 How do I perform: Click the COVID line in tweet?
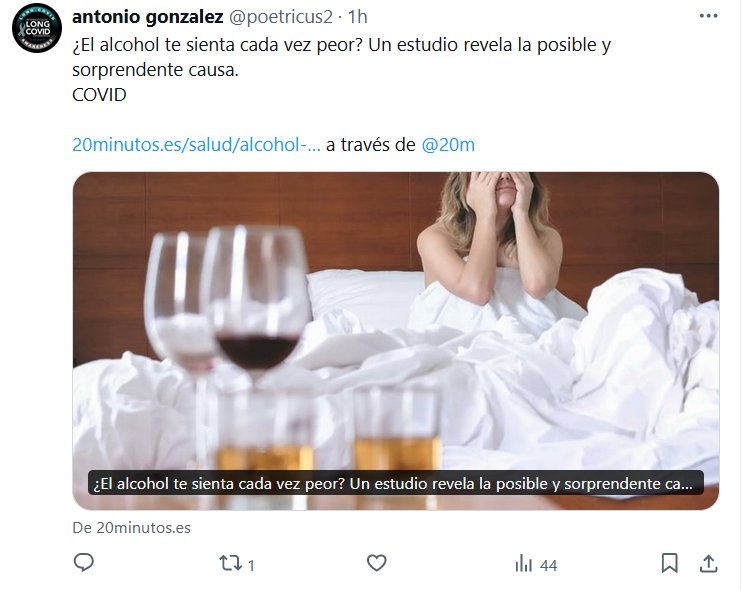click(99, 95)
